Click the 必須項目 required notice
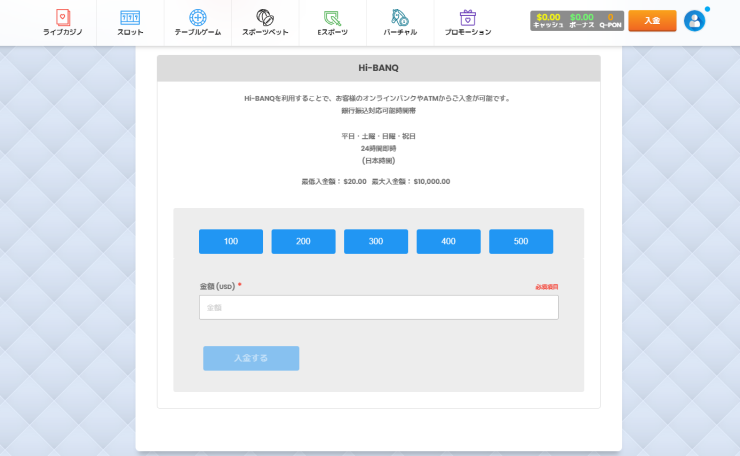The width and height of the screenshot is (740, 456). coord(547,287)
